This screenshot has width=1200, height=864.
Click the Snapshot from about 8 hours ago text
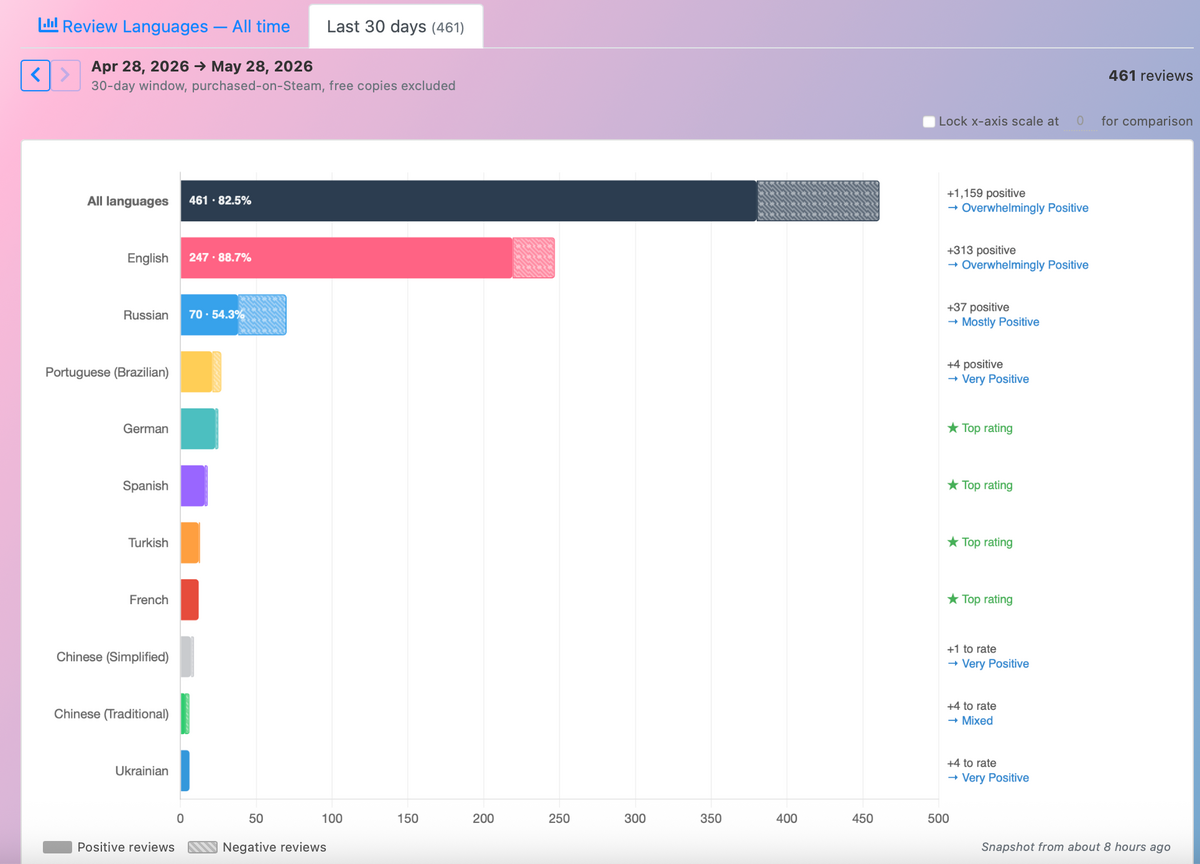pyautogui.click(x=1076, y=847)
